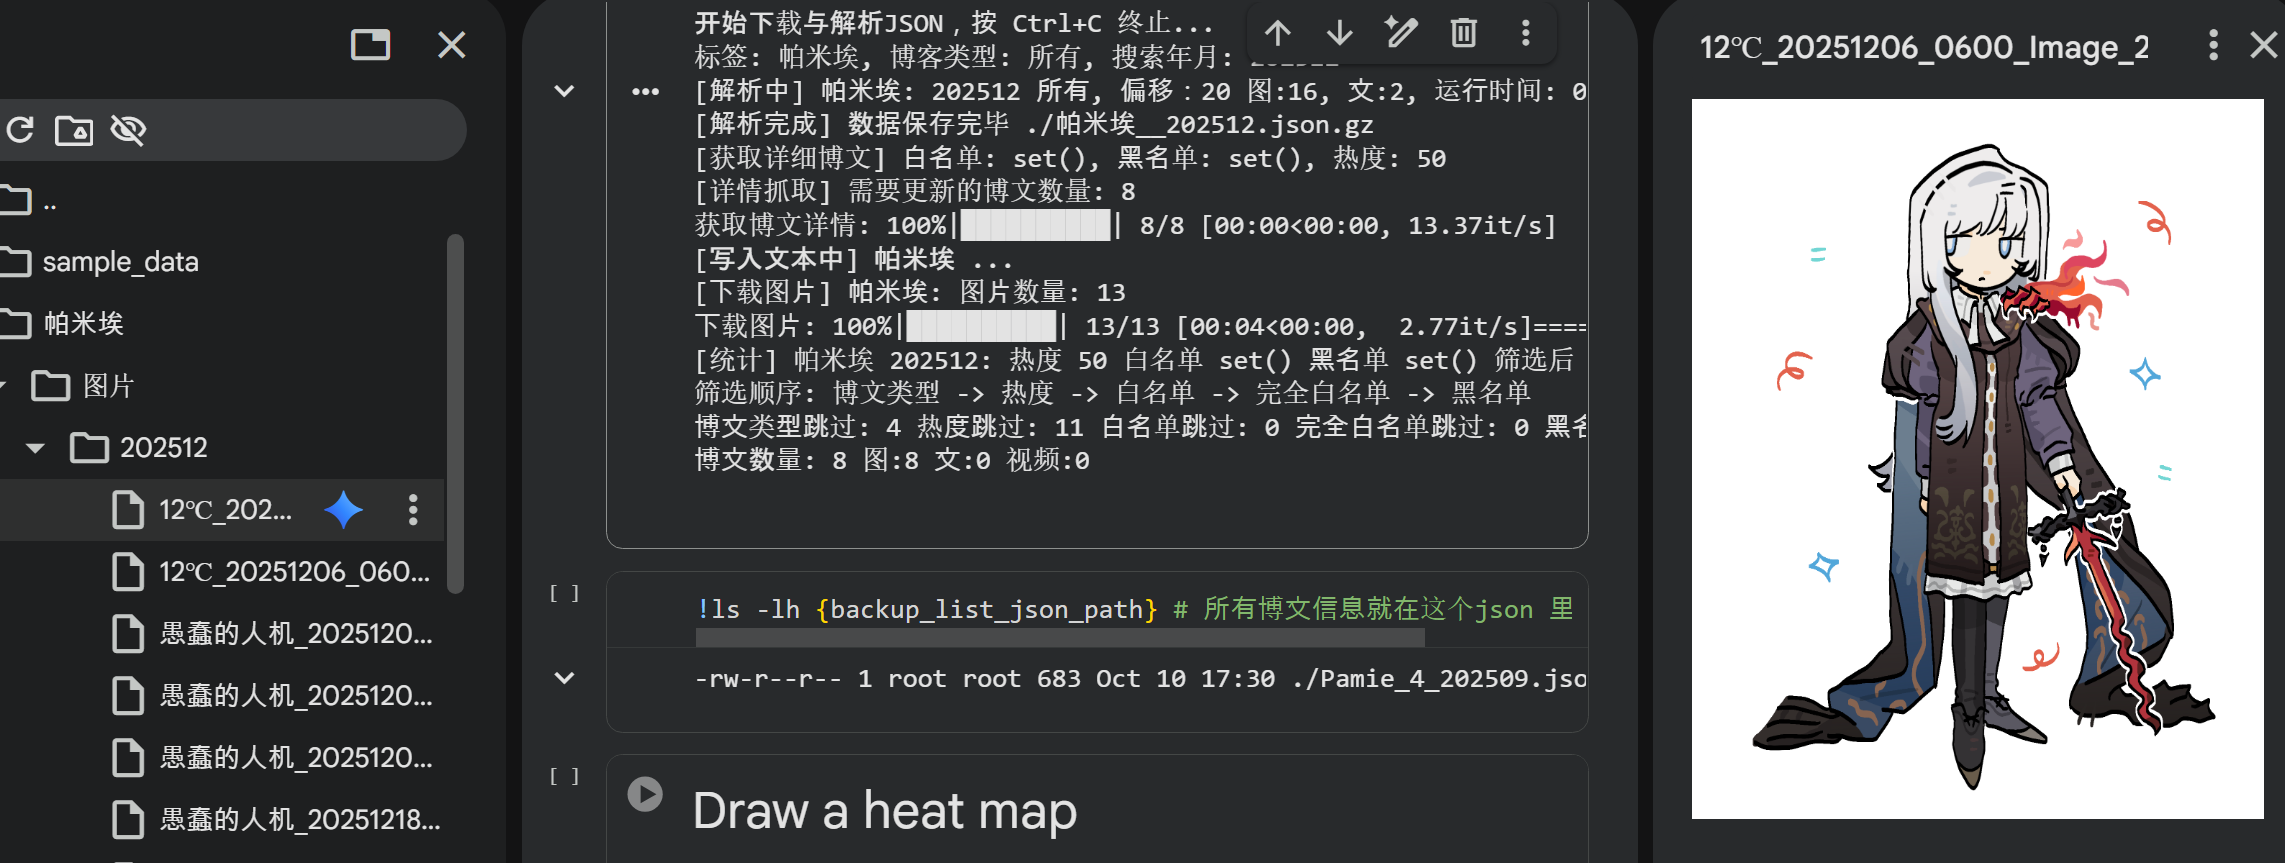Open the image preview panel's three-dot menu

point(2213,45)
